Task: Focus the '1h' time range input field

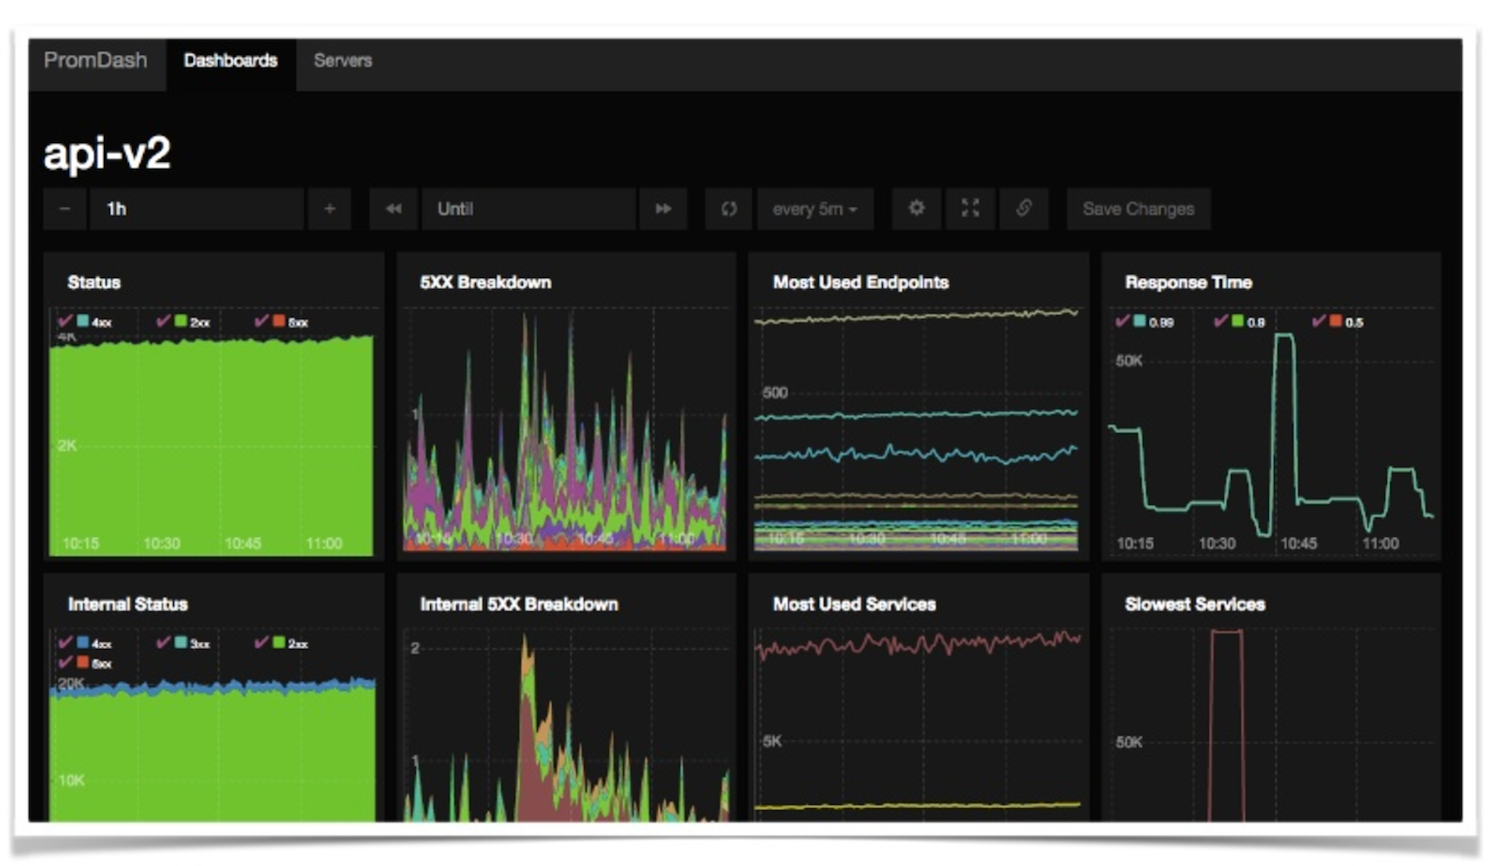Action: click(x=197, y=209)
